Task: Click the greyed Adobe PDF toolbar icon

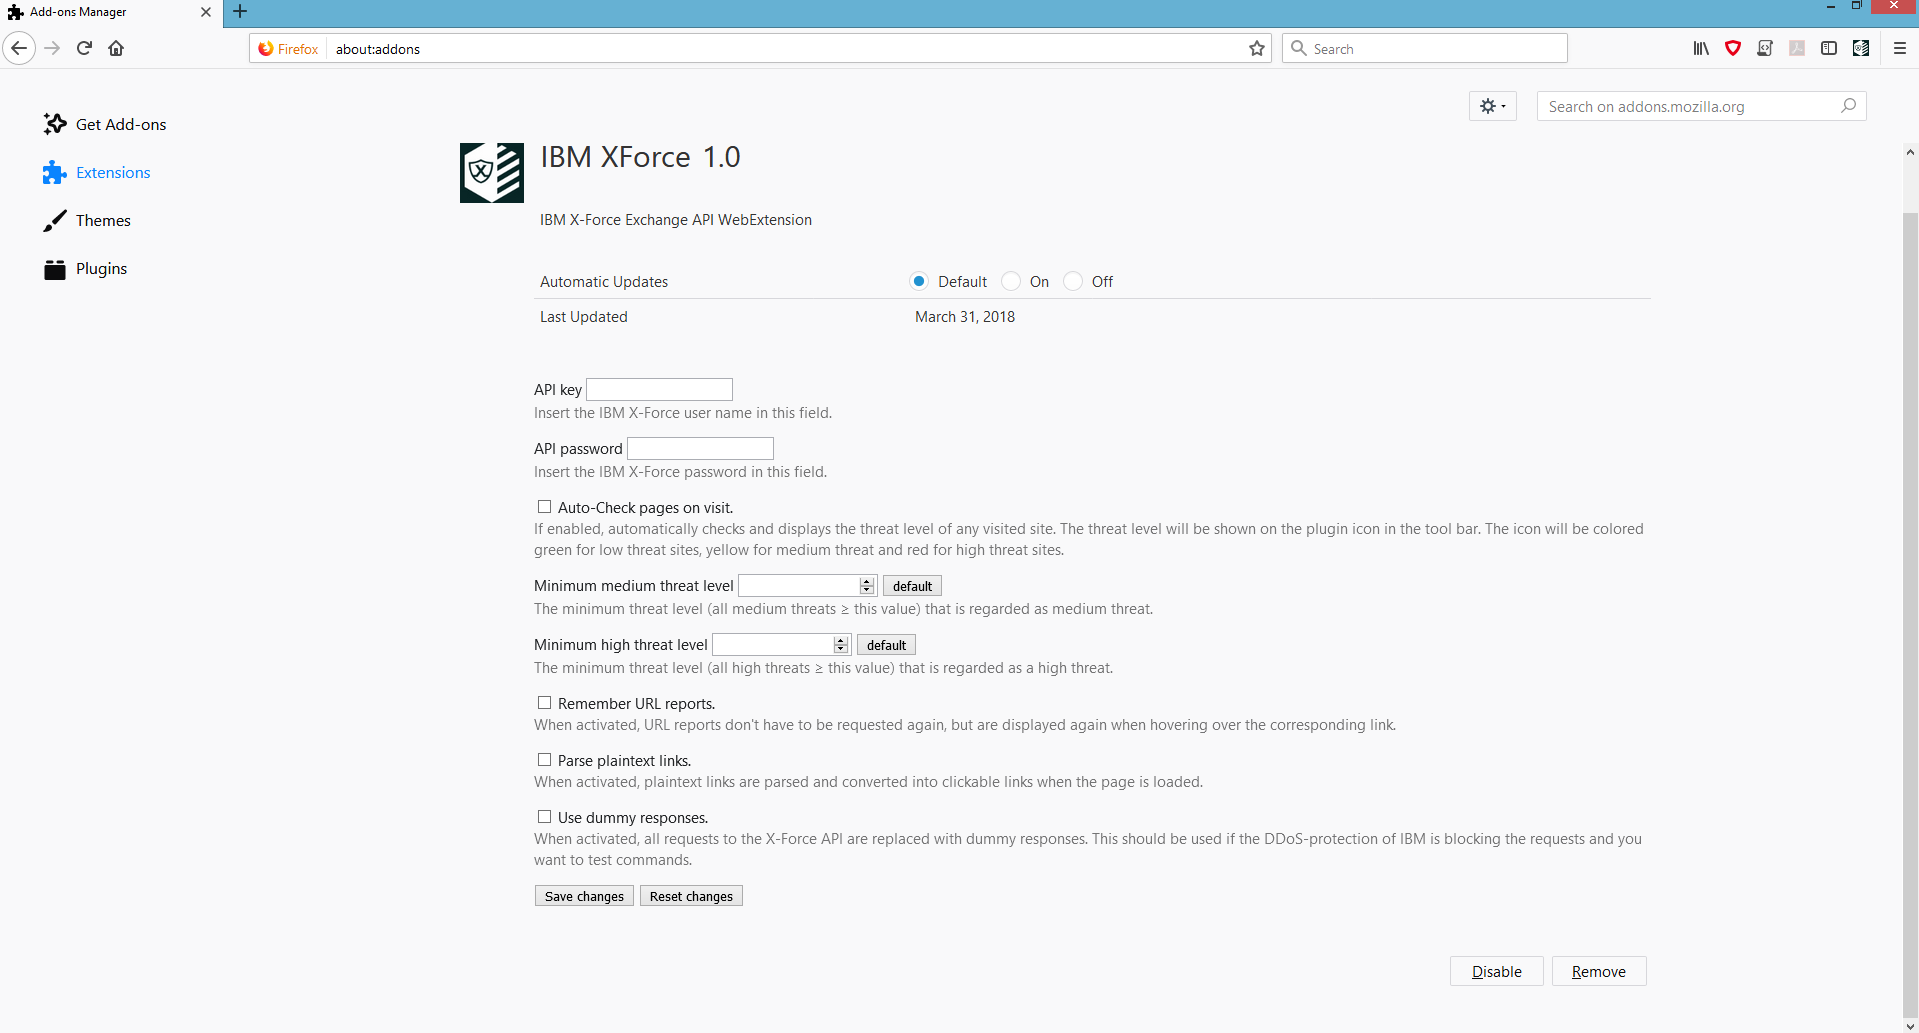Action: (x=1797, y=48)
